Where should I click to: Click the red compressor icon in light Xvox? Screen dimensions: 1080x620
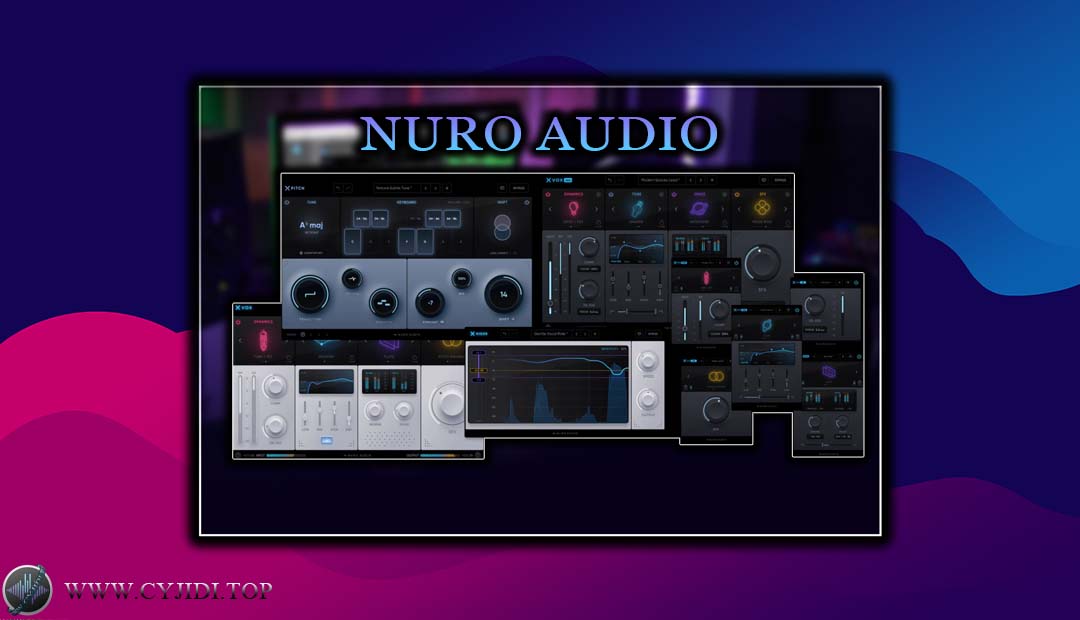tap(263, 340)
